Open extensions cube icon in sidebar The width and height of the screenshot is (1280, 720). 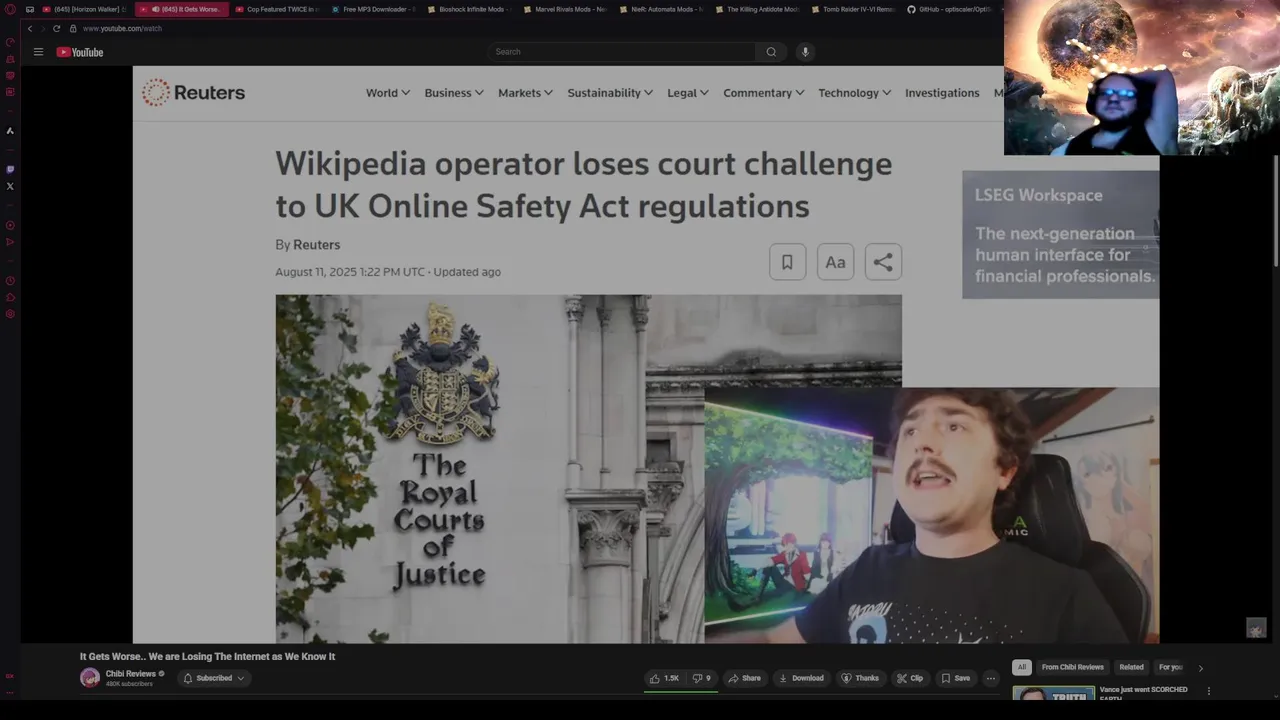pyautogui.click(x=10, y=297)
